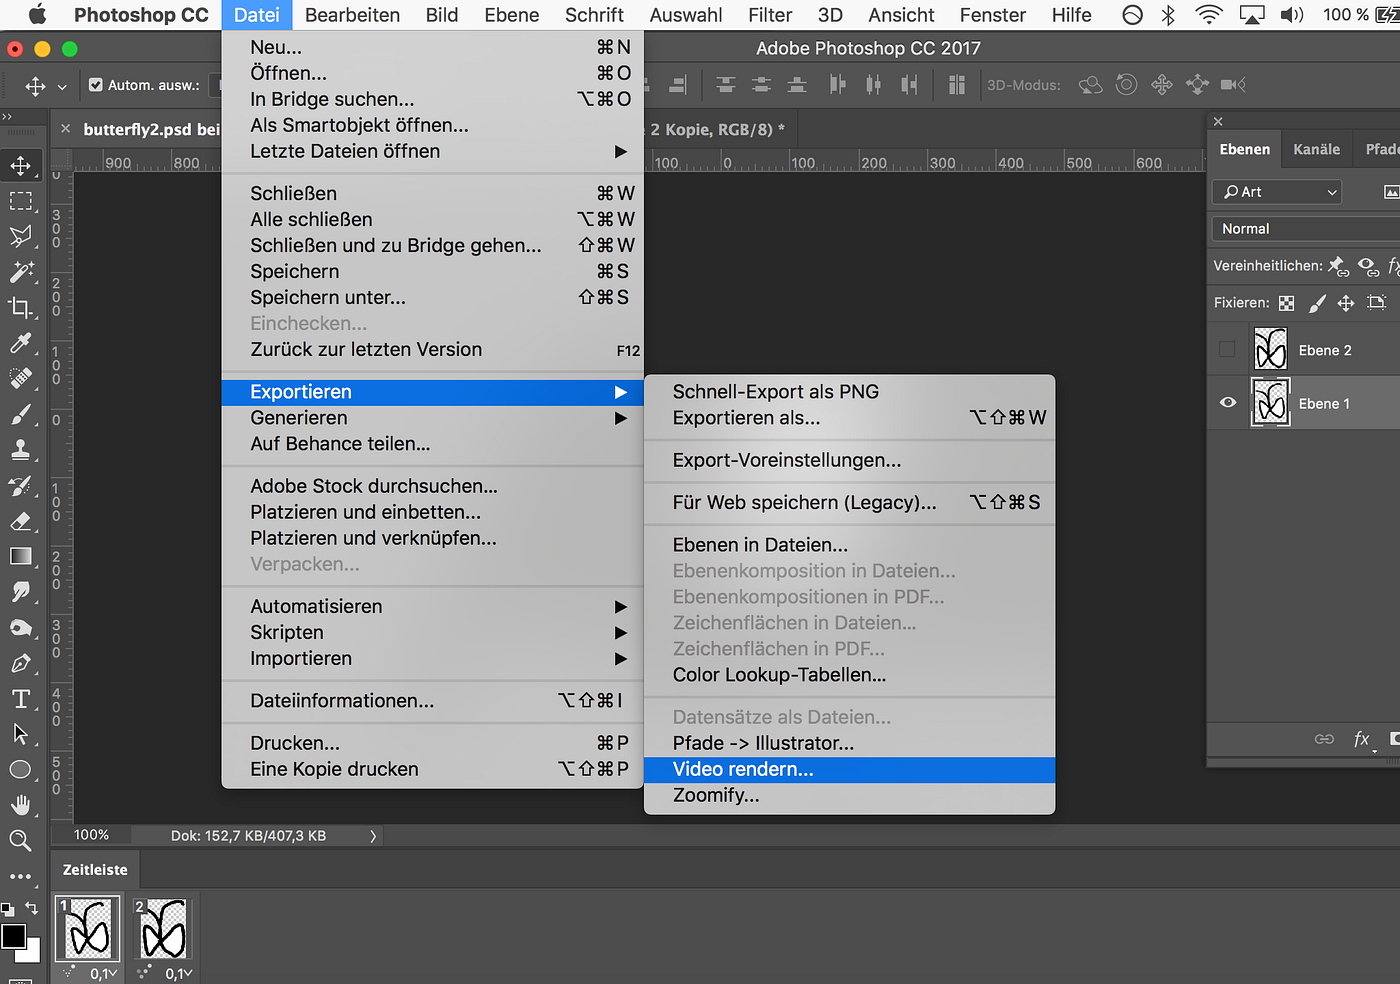Select the Hand tool
The image size is (1400, 984).
21,805
